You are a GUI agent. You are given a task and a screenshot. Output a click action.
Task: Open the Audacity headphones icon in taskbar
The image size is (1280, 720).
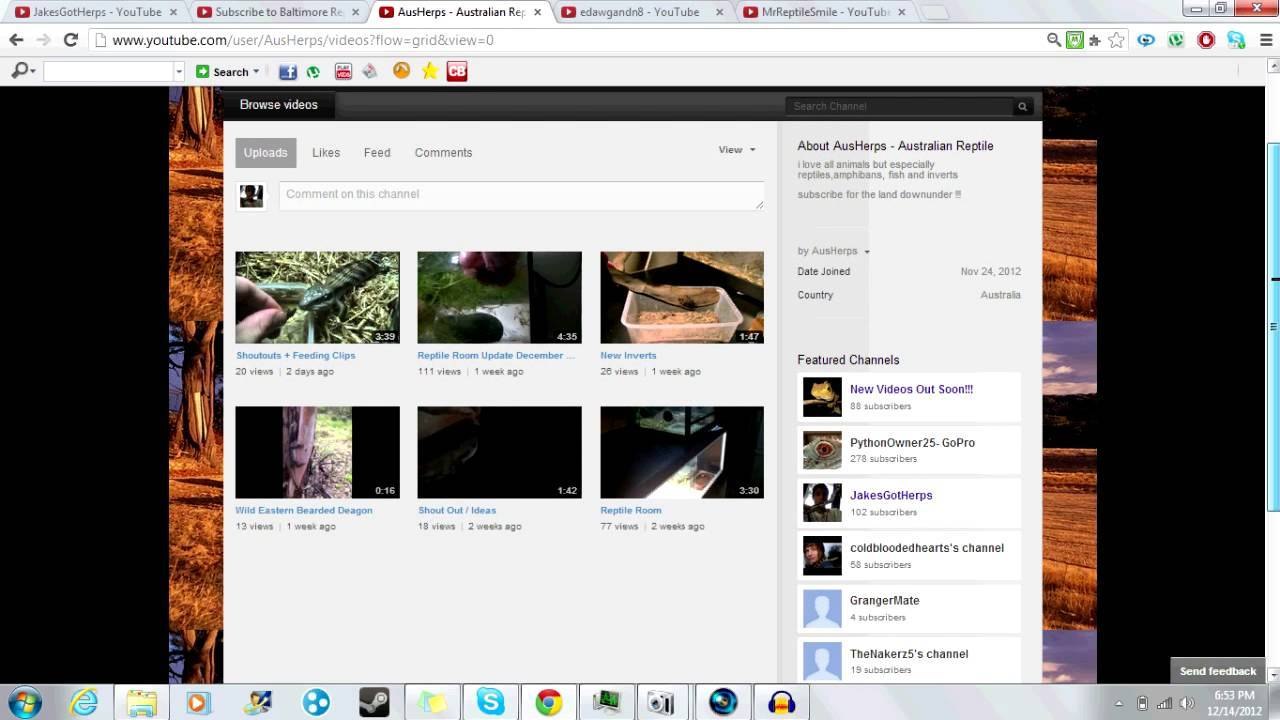click(780, 702)
